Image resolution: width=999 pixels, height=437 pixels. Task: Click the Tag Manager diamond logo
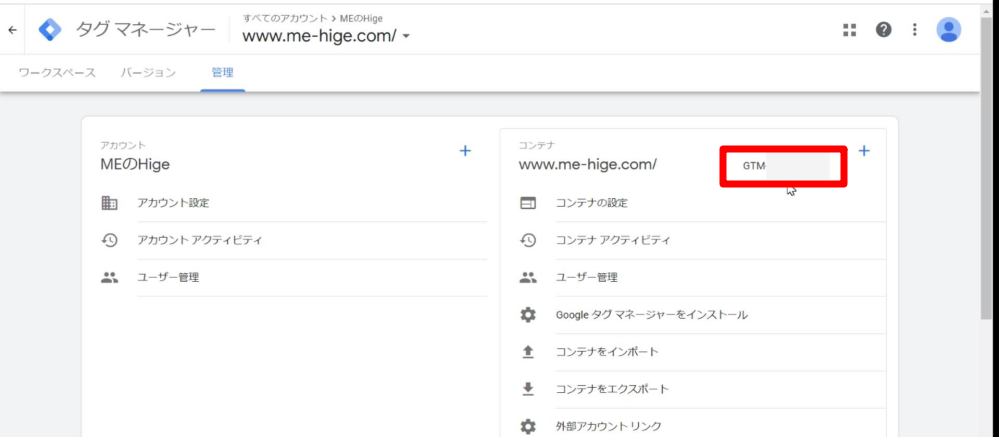[50, 30]
